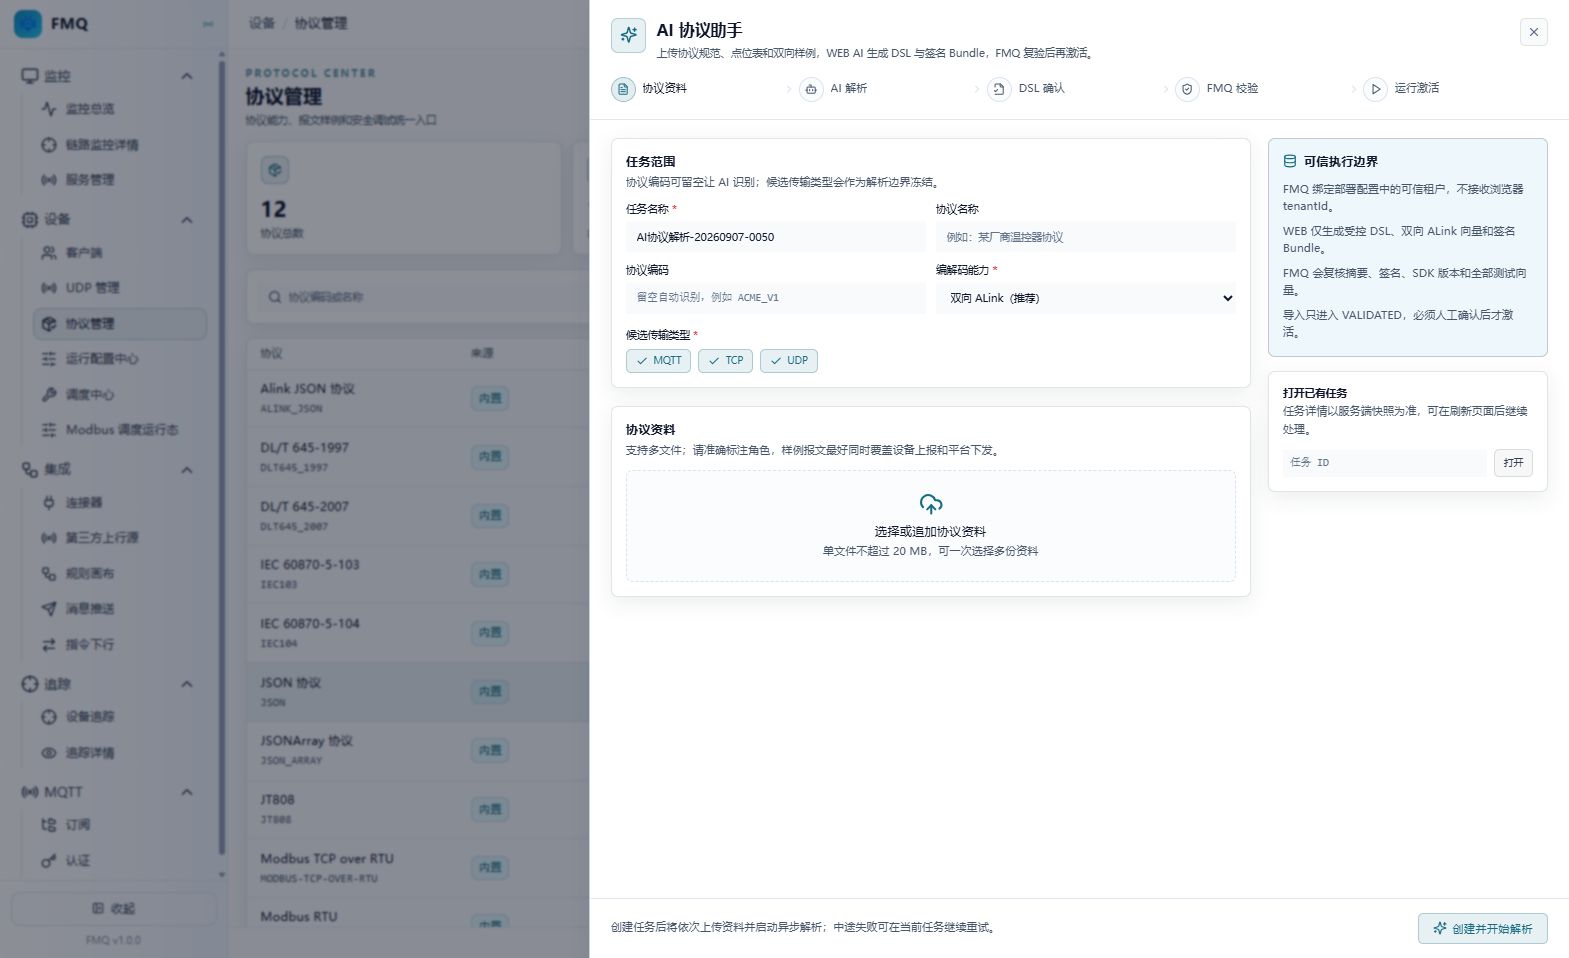
Task: Open the 编解码能力 dropdown
Action: pos(1086,298)
